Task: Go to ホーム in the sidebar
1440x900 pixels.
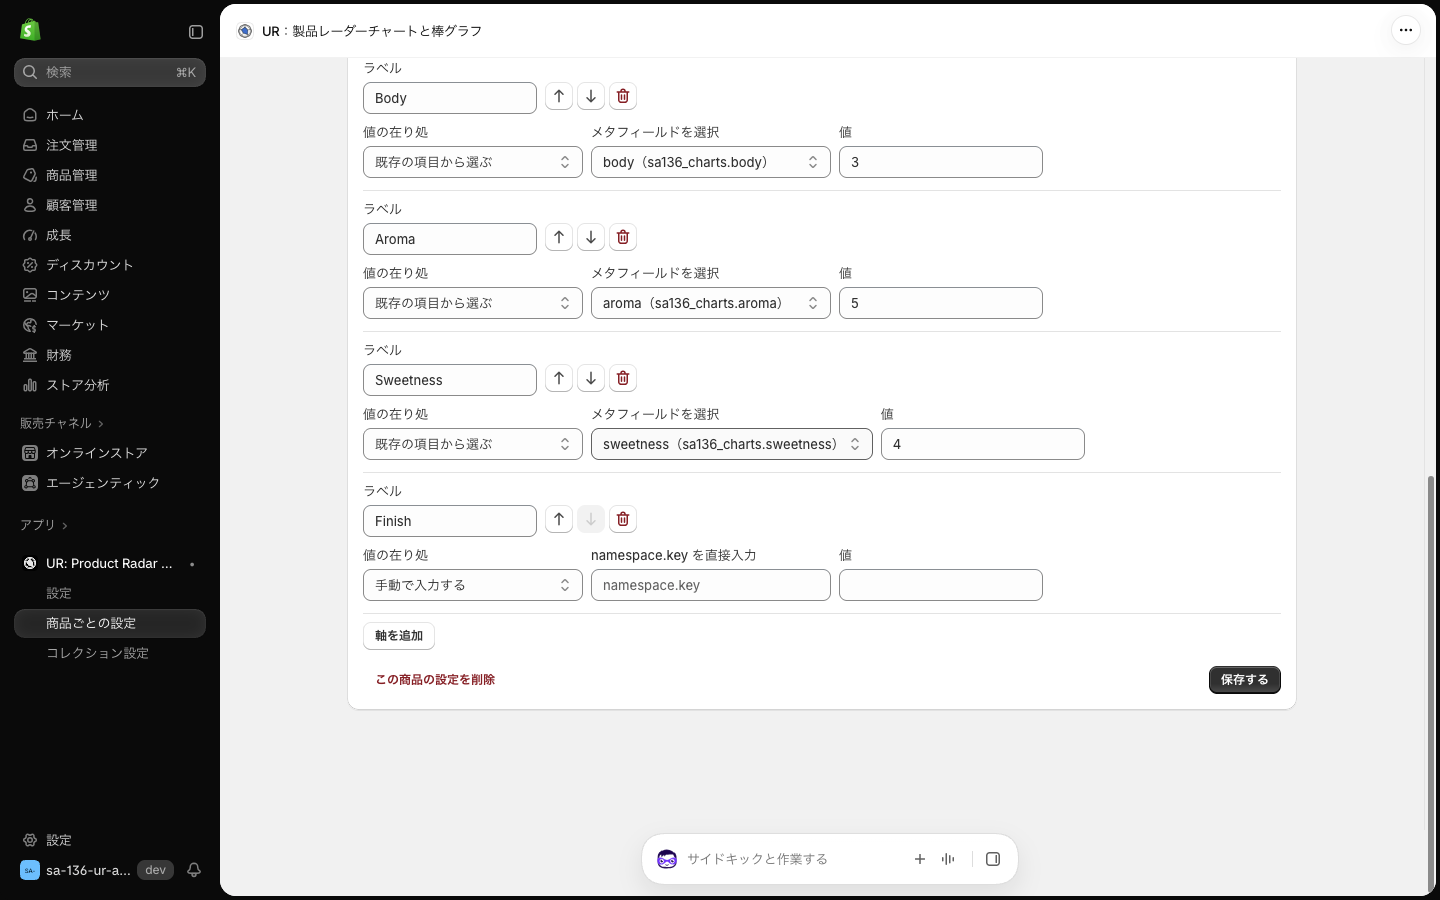Action: coord(110,115)
